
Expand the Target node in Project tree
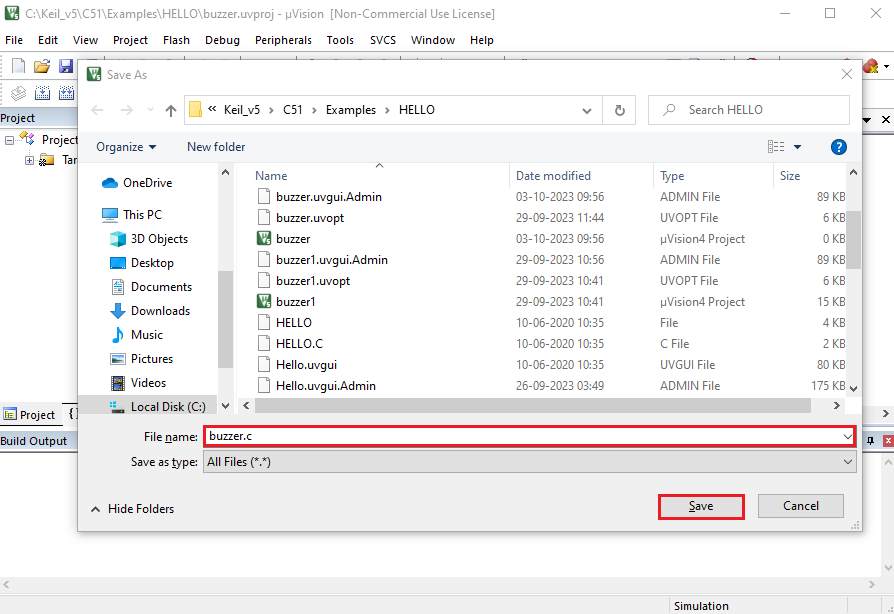pos(29,161)
